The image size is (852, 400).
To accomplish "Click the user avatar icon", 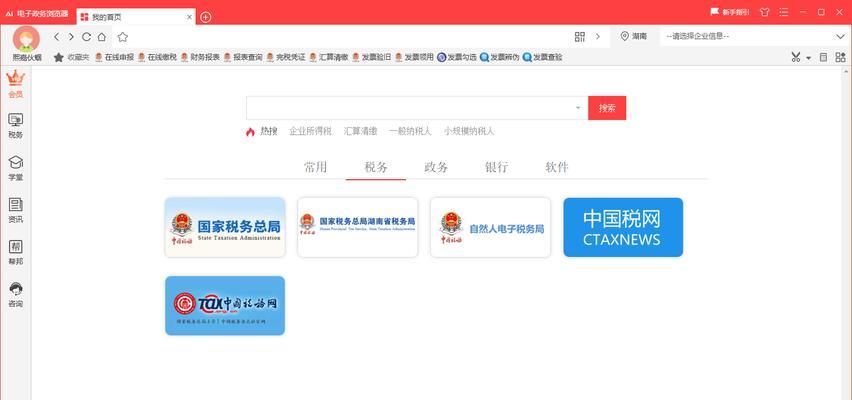I will click(26, 38).
